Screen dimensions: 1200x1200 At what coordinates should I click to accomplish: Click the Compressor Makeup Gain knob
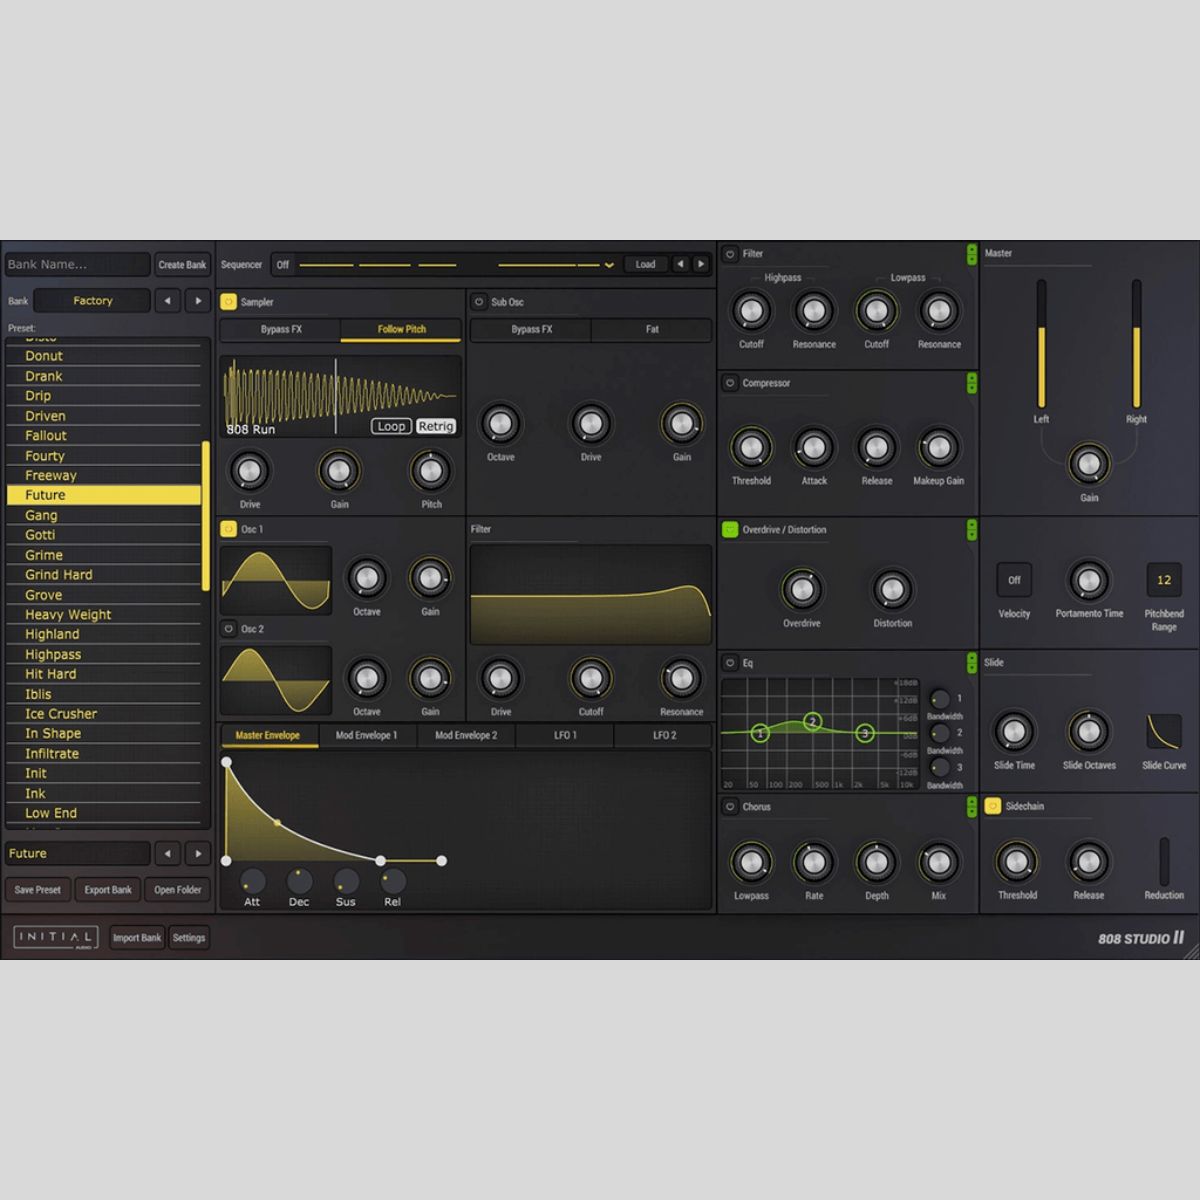[x=939, y=448]
